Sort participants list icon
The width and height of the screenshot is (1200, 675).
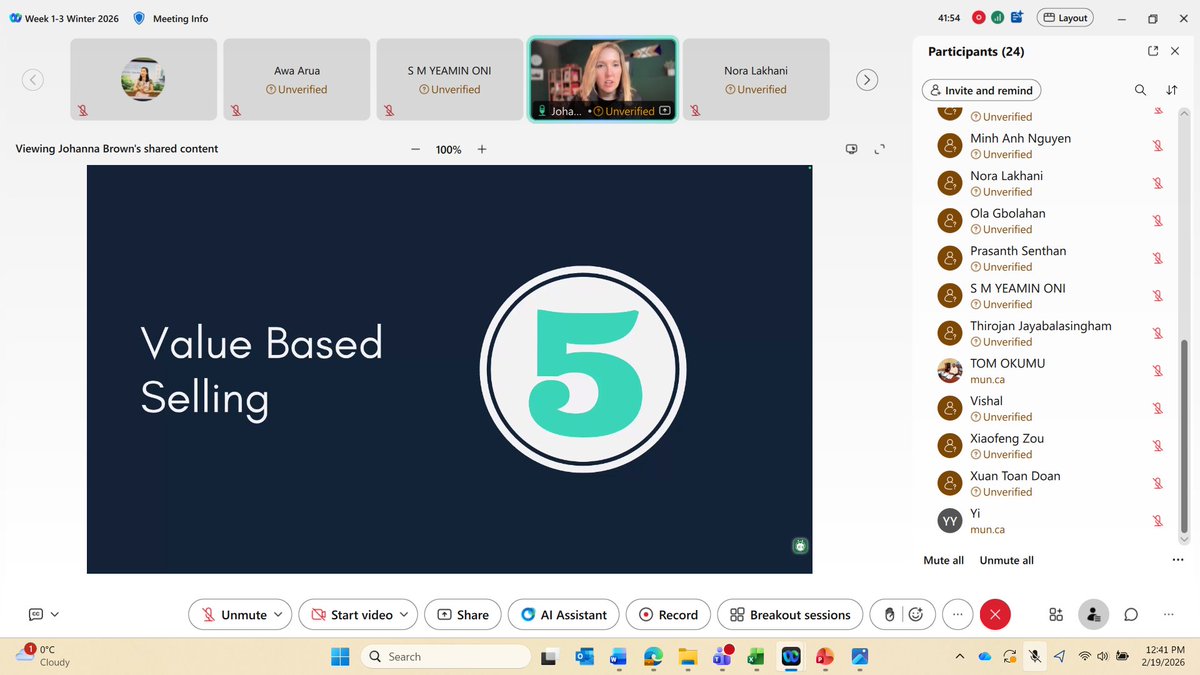point(1171,90)
